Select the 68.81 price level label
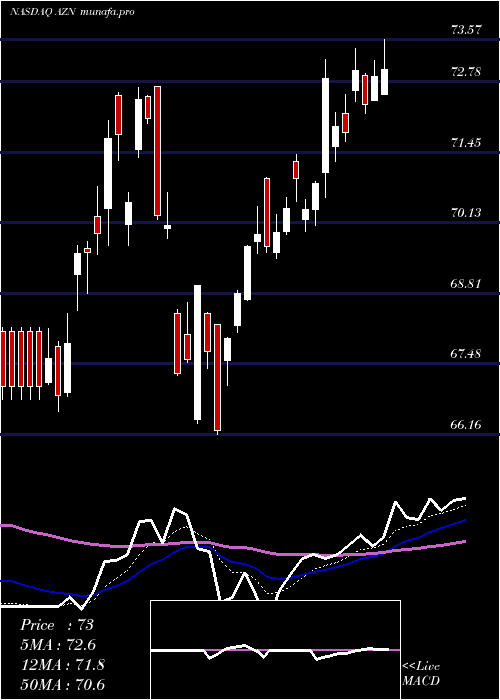This screenshot has height=700, width=500. [466, 283]
